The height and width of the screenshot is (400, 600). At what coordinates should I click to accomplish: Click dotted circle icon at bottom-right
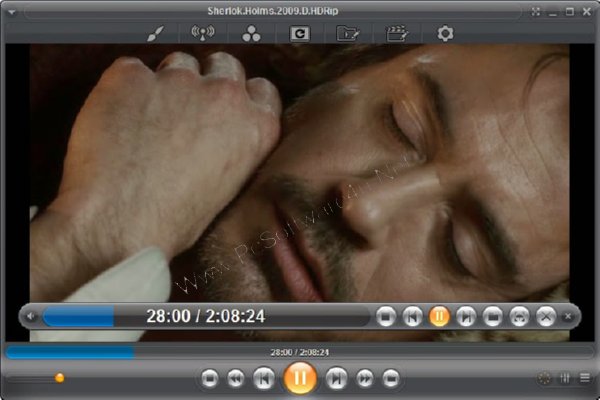[x=544, y=378]
